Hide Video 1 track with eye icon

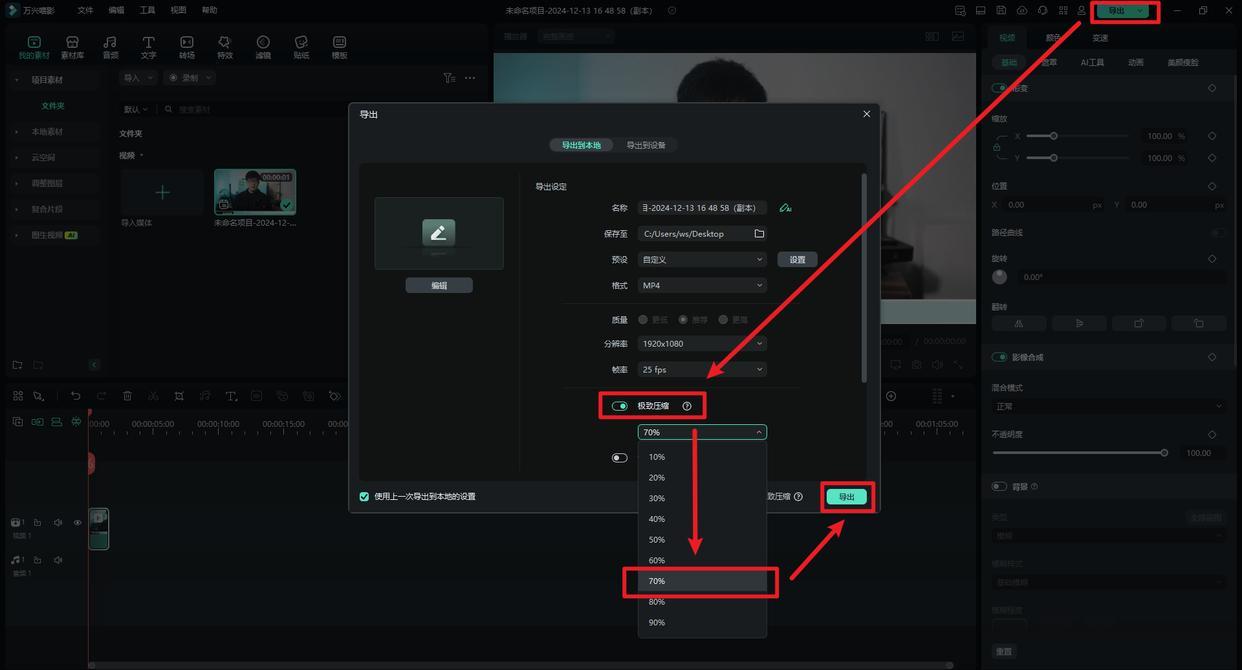[77, 523]
